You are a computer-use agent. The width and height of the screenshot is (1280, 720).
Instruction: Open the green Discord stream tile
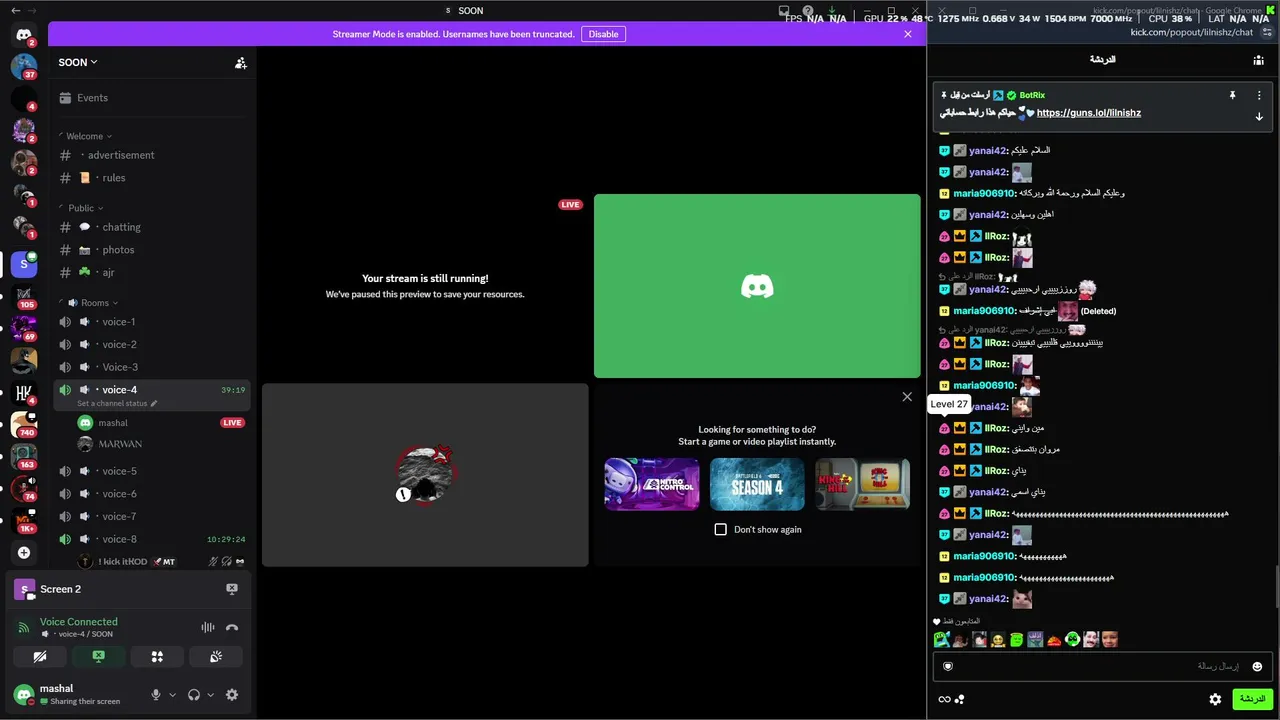click(x=757, y=286)
